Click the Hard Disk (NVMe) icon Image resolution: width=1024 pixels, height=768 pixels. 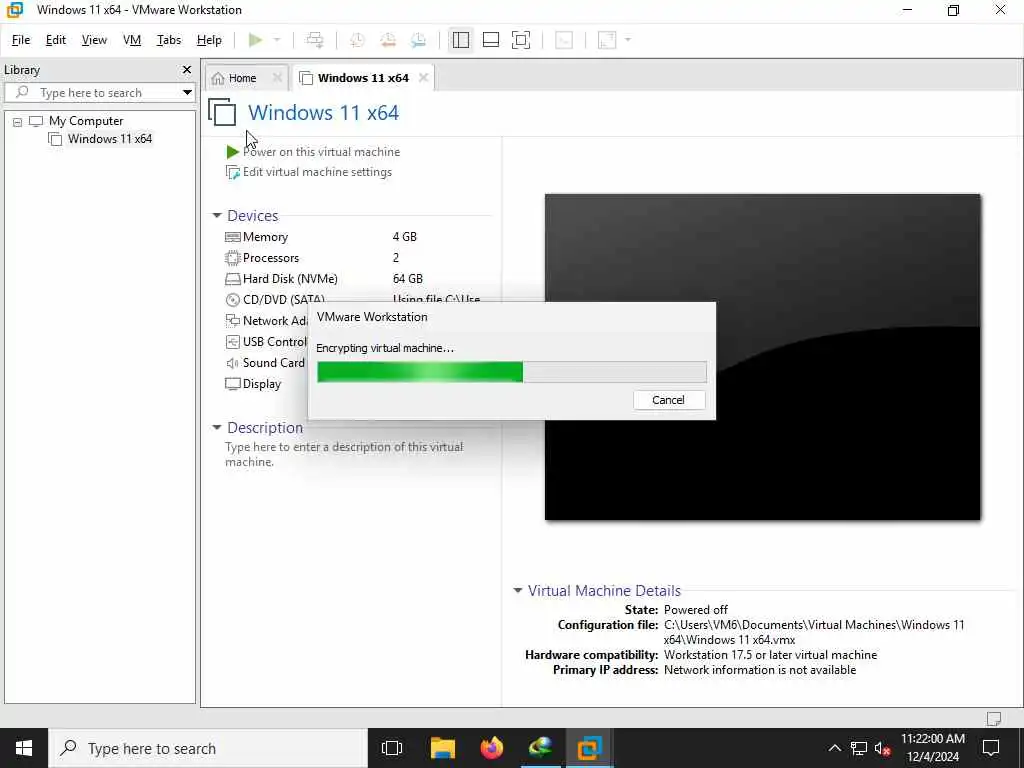[x=232, y=279]
